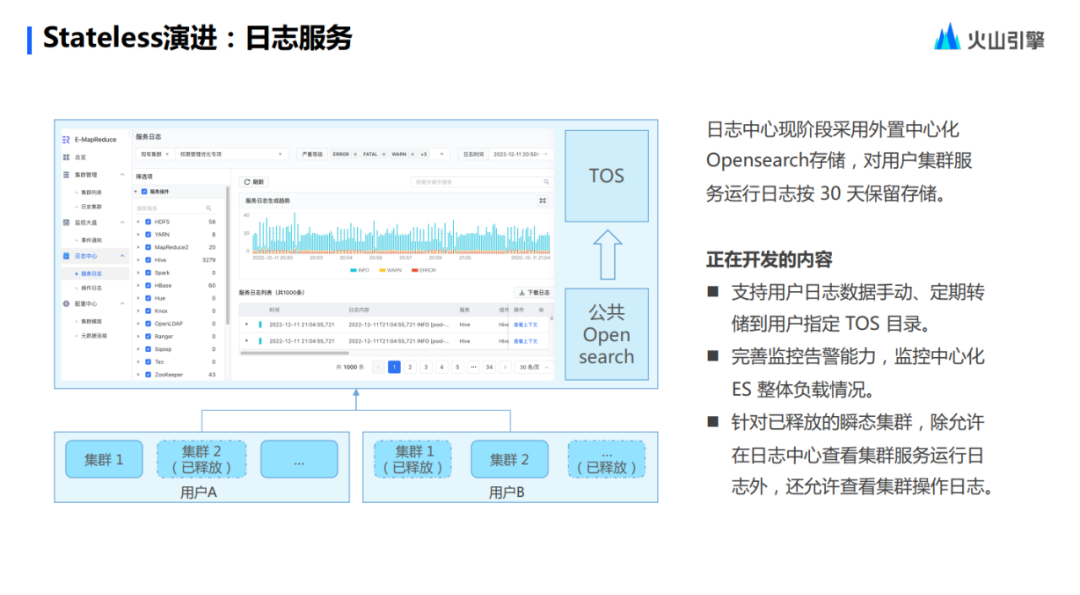The height and width of the screenshot is (595, 1080).
Task: Open the severity level dropdown arrow
Action: pos(442,154)
